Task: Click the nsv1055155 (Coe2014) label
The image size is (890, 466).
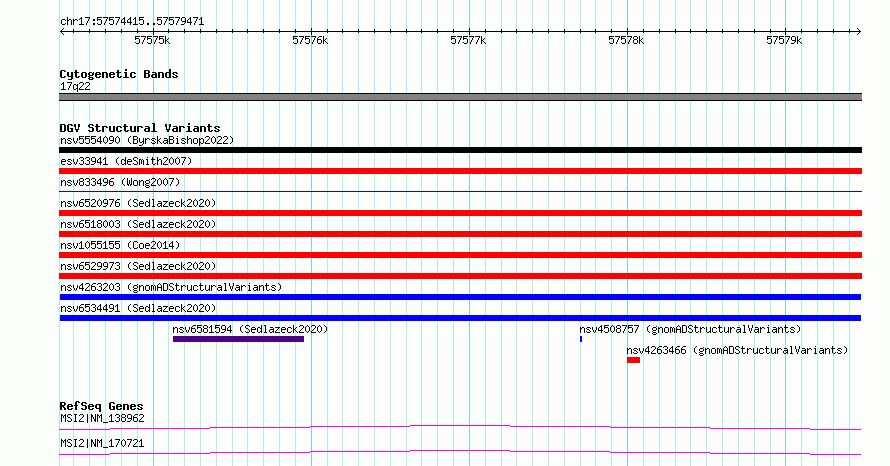Action: click(120, 245)
